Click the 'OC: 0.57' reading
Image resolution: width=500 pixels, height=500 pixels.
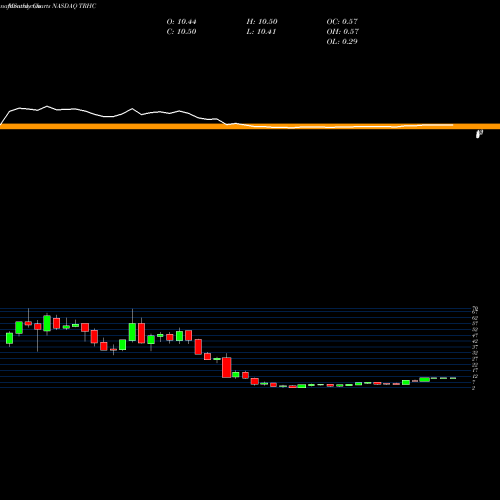pyautogui.click(x=342, y=22)
